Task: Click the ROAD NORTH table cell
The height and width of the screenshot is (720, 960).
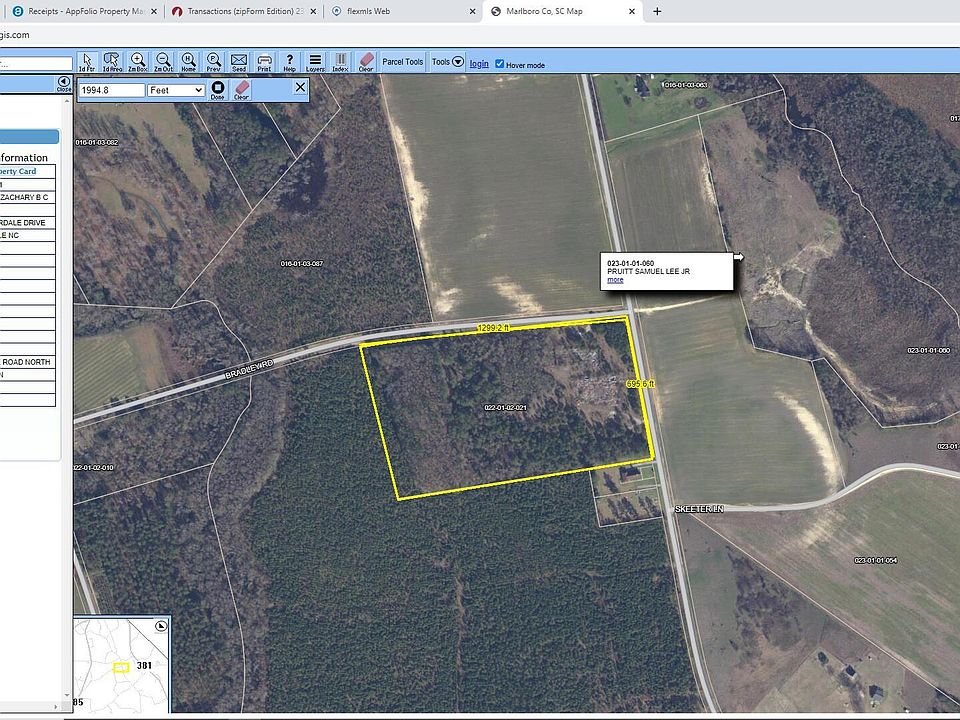Action: 26,362
